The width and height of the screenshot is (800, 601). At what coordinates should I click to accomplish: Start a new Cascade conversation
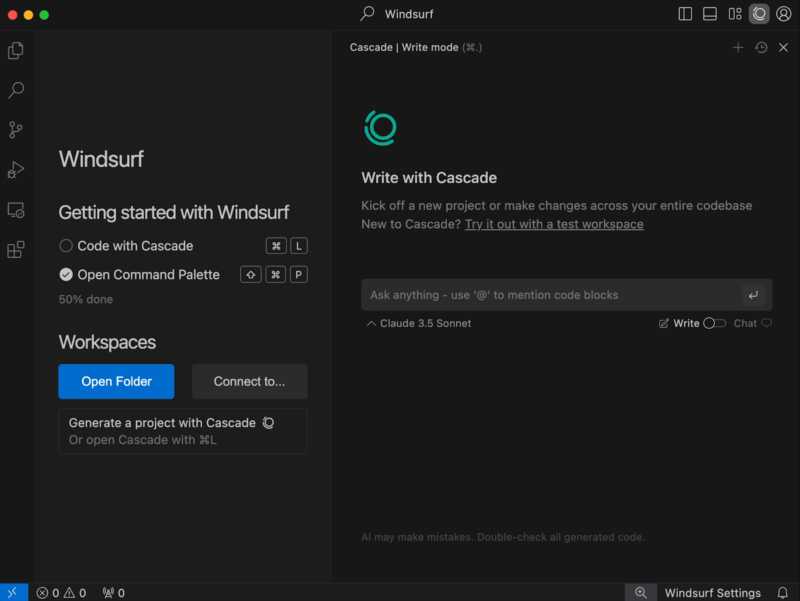pyautogui.click(x=738, y=47)
